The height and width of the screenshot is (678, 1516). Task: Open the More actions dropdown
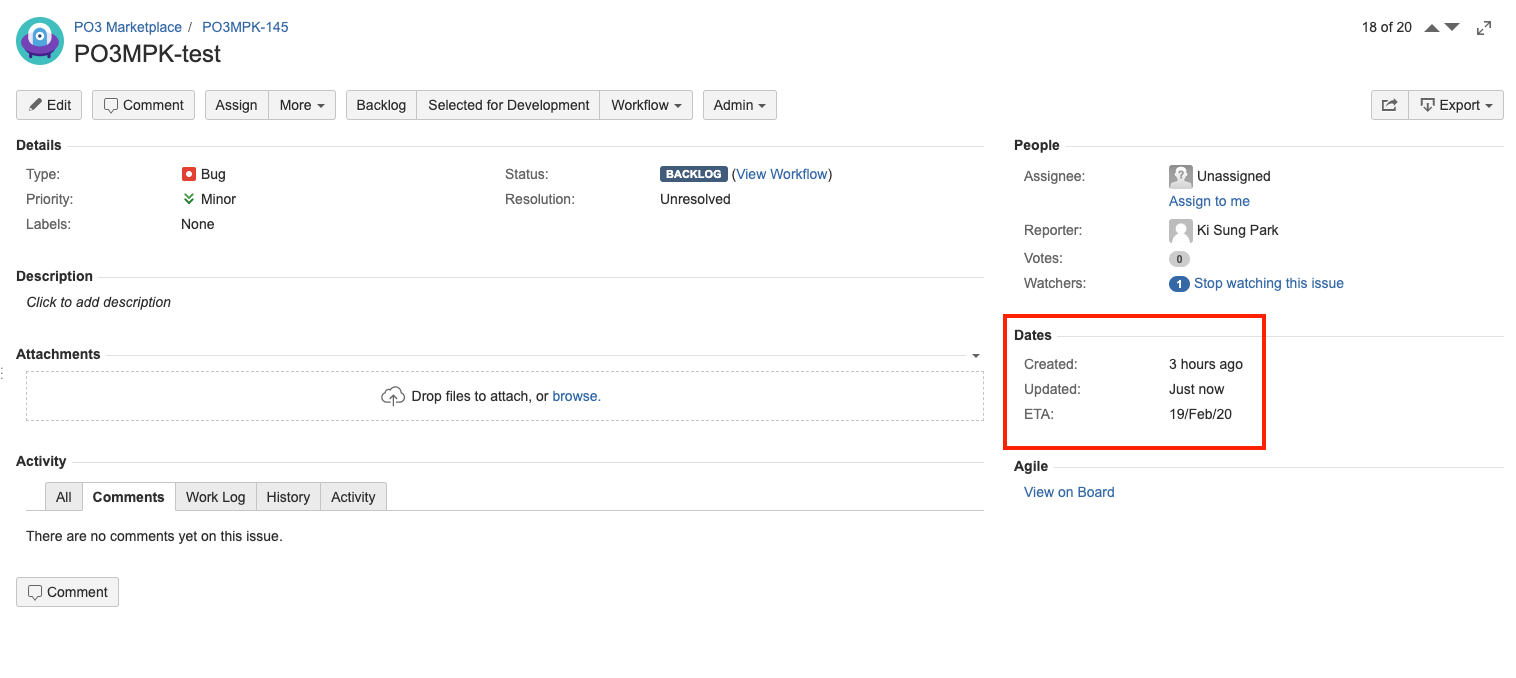(x=302, y=105)
